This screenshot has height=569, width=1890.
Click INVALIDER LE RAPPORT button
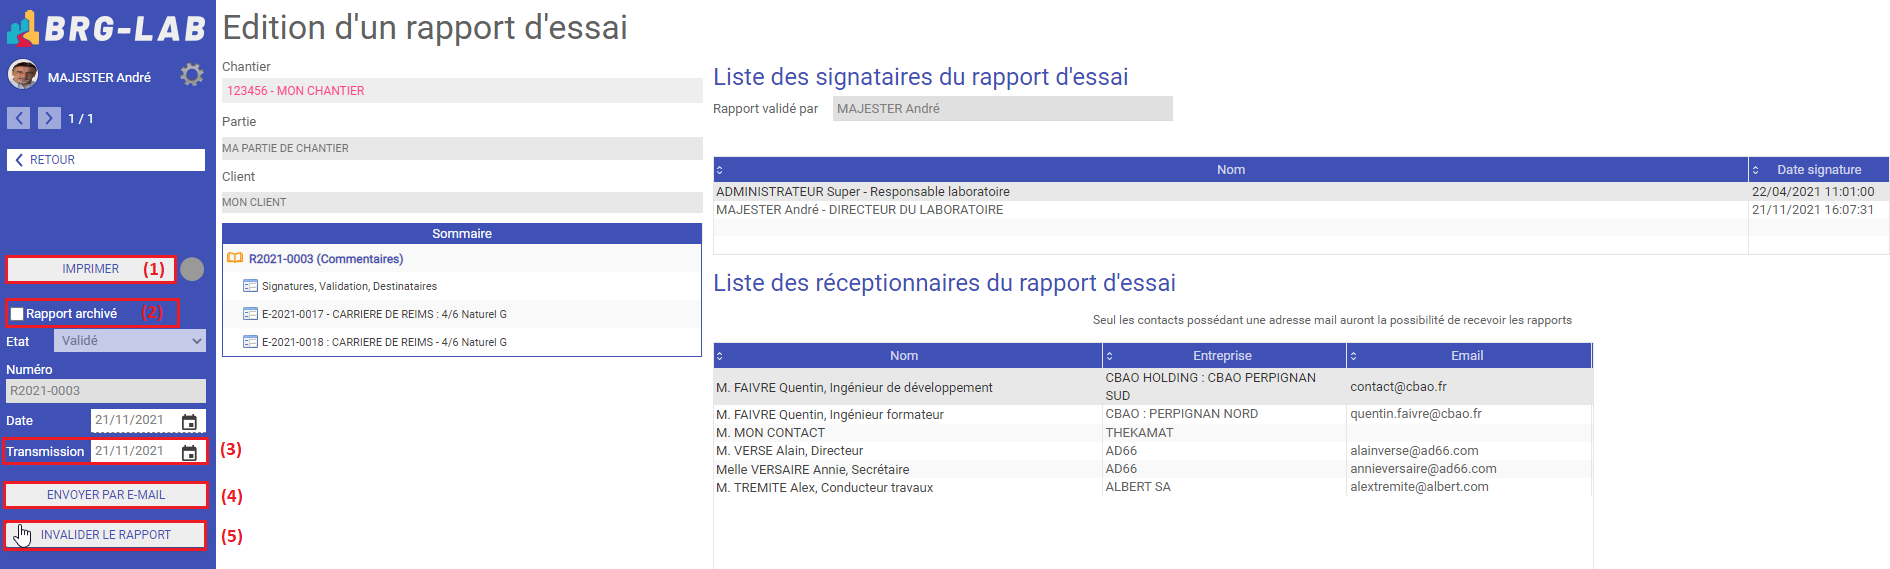106,535
